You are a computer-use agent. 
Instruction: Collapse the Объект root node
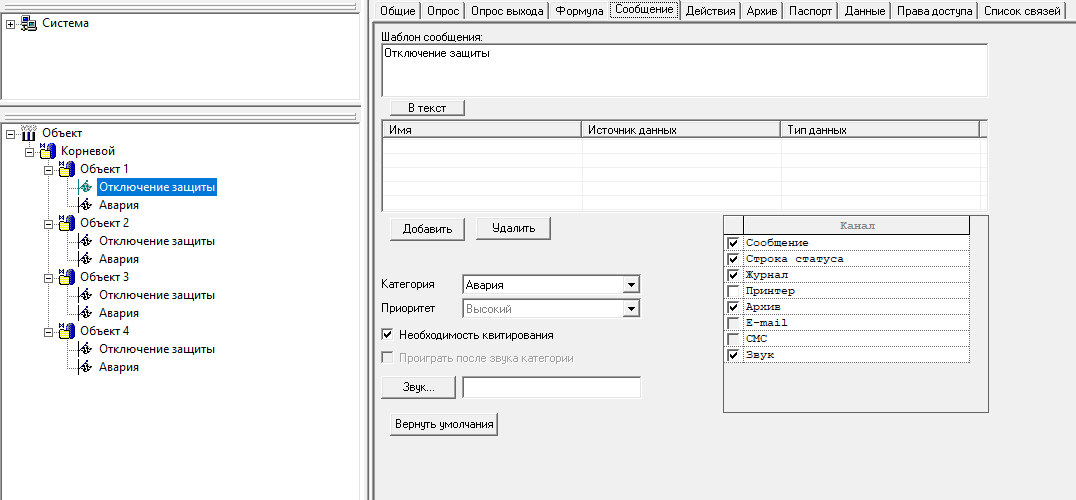(x=10, y=133)
